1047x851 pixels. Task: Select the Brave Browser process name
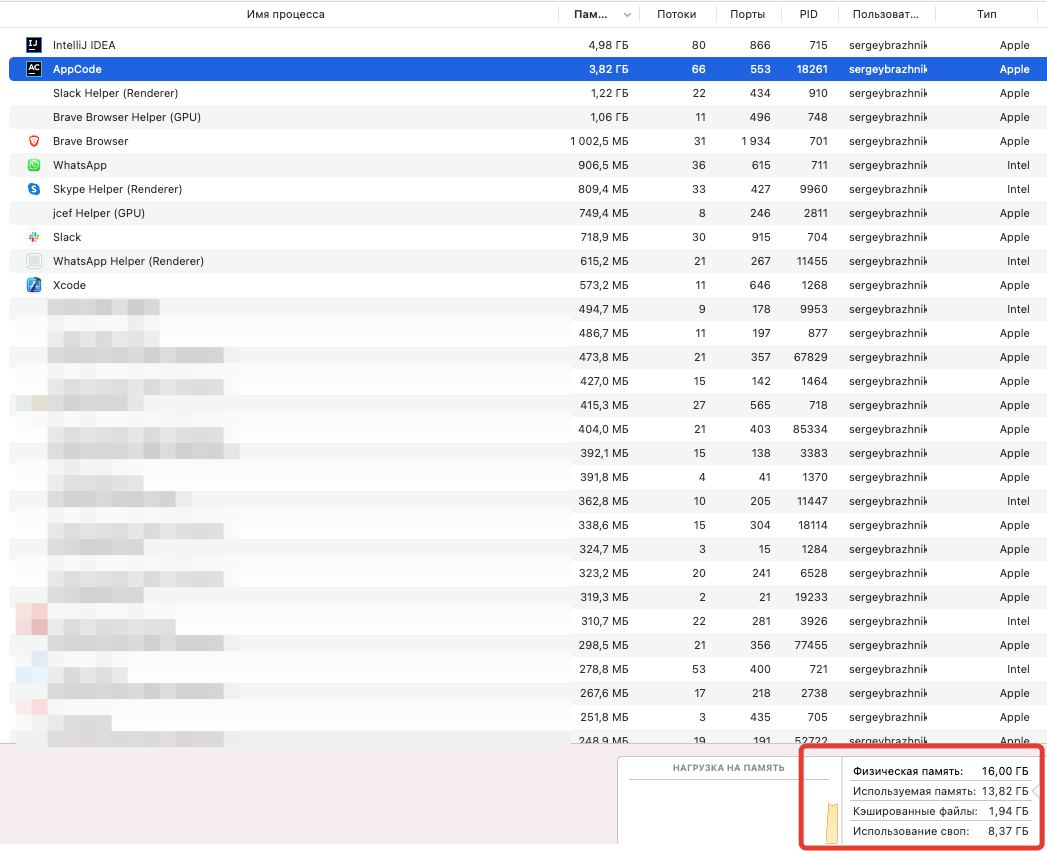(x=90, y=141)
